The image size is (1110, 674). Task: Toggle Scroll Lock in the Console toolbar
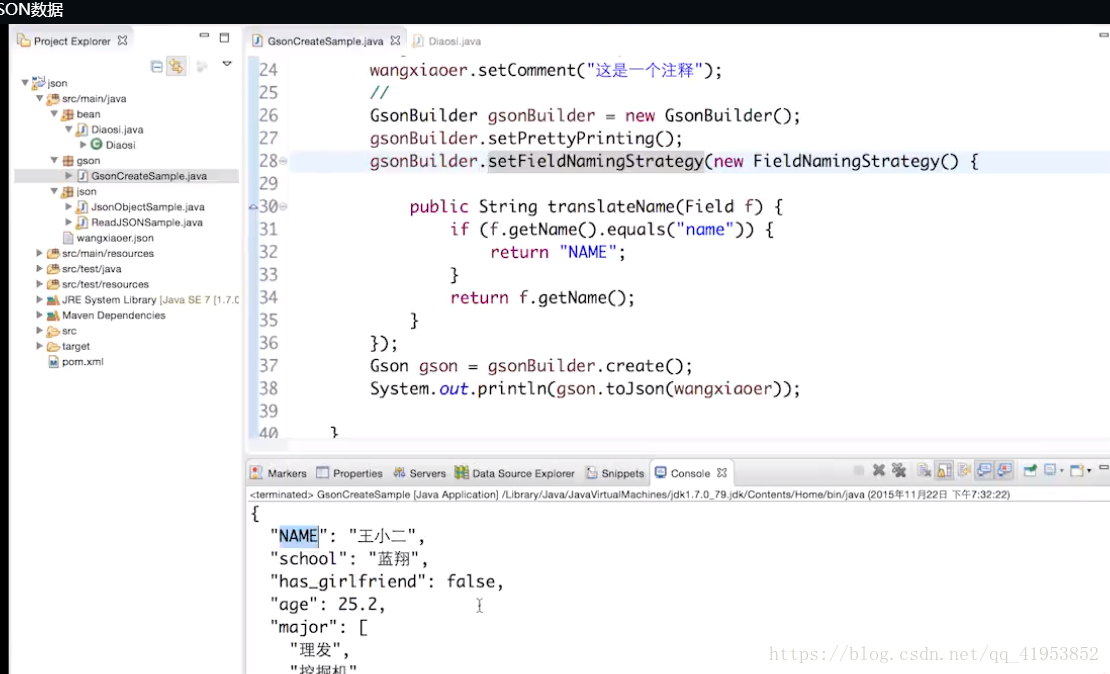pyautogui.click(x=944, y=471)
